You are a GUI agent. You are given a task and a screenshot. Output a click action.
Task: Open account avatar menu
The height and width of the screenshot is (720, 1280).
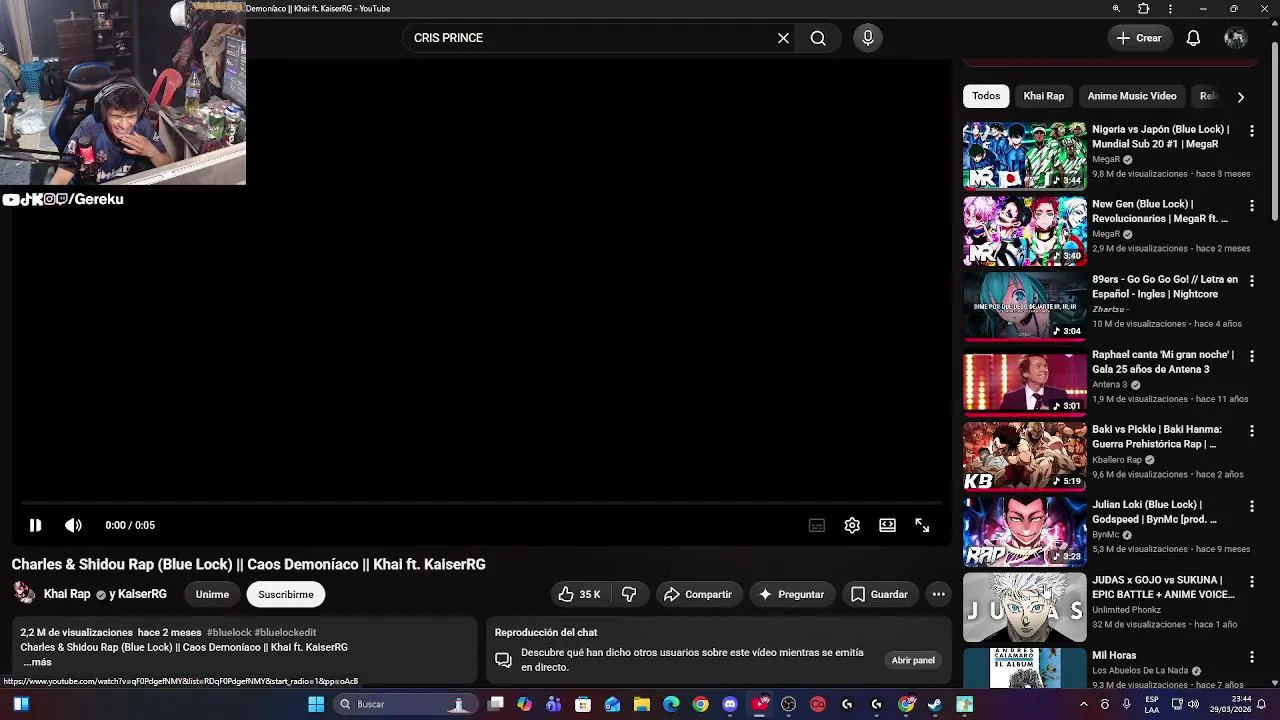point(1235,38)
